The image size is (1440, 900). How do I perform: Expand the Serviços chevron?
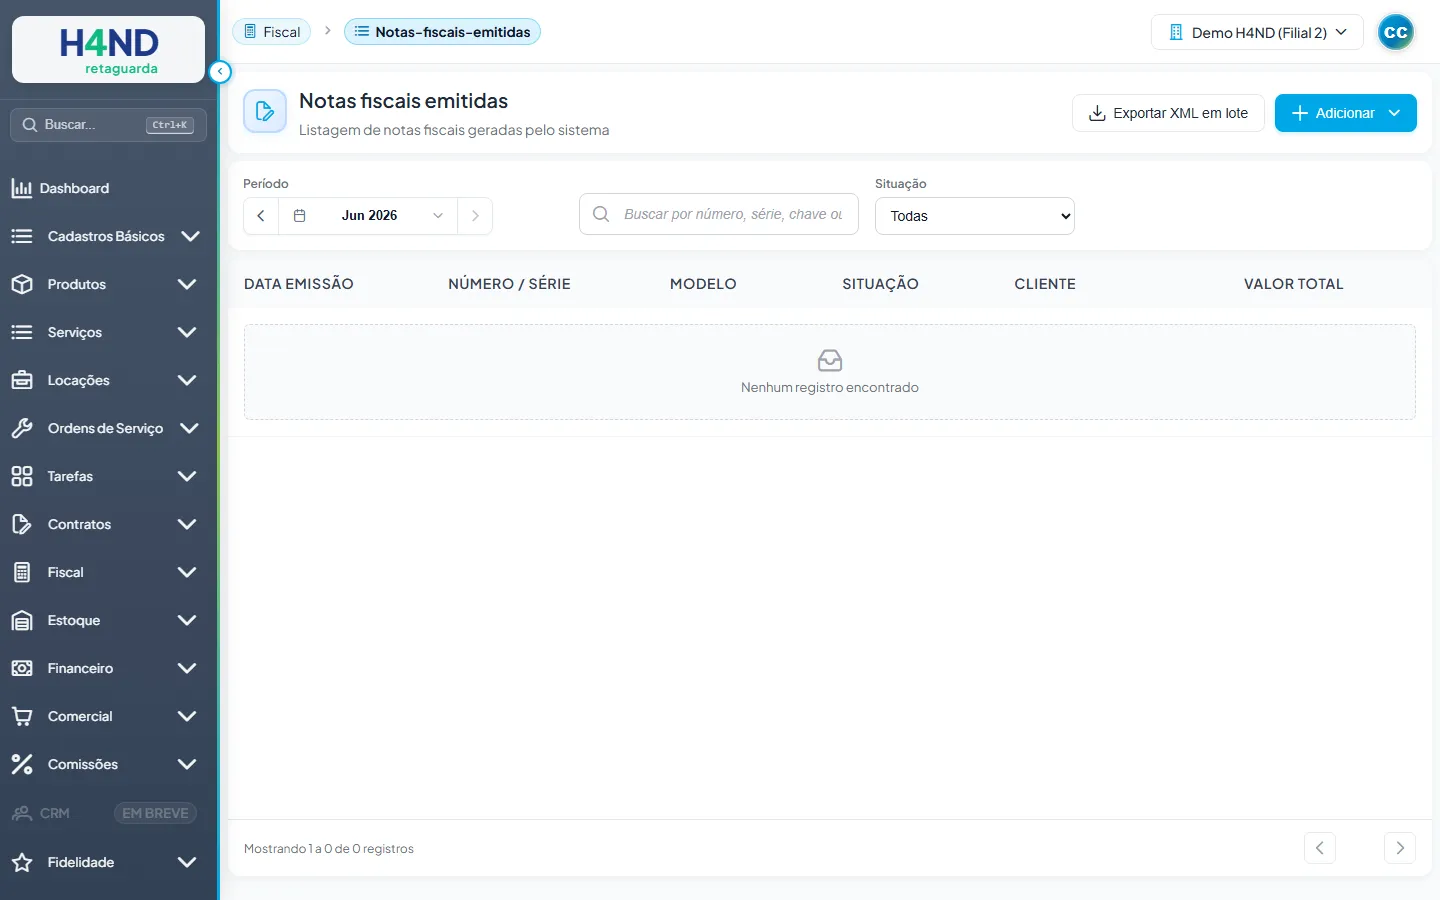tap(186, 332)
